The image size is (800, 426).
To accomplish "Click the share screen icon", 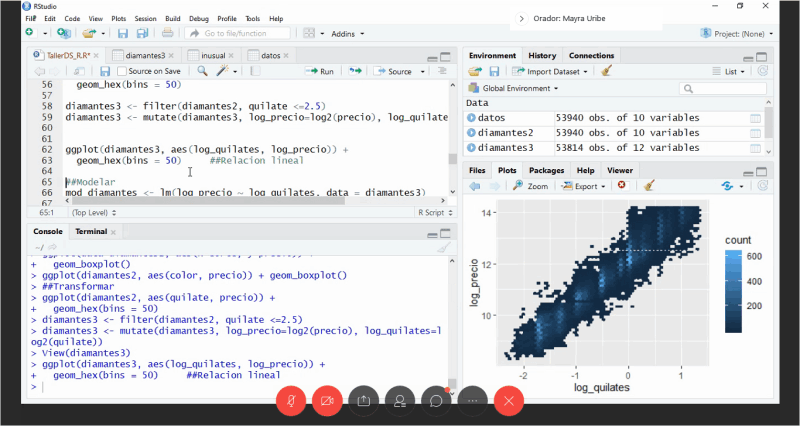I will click(x=363, y=400).
